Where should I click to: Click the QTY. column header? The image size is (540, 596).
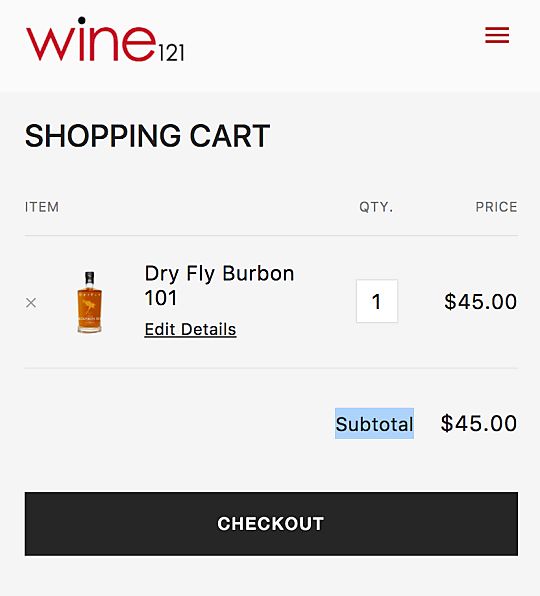click(x=376, y=207)
